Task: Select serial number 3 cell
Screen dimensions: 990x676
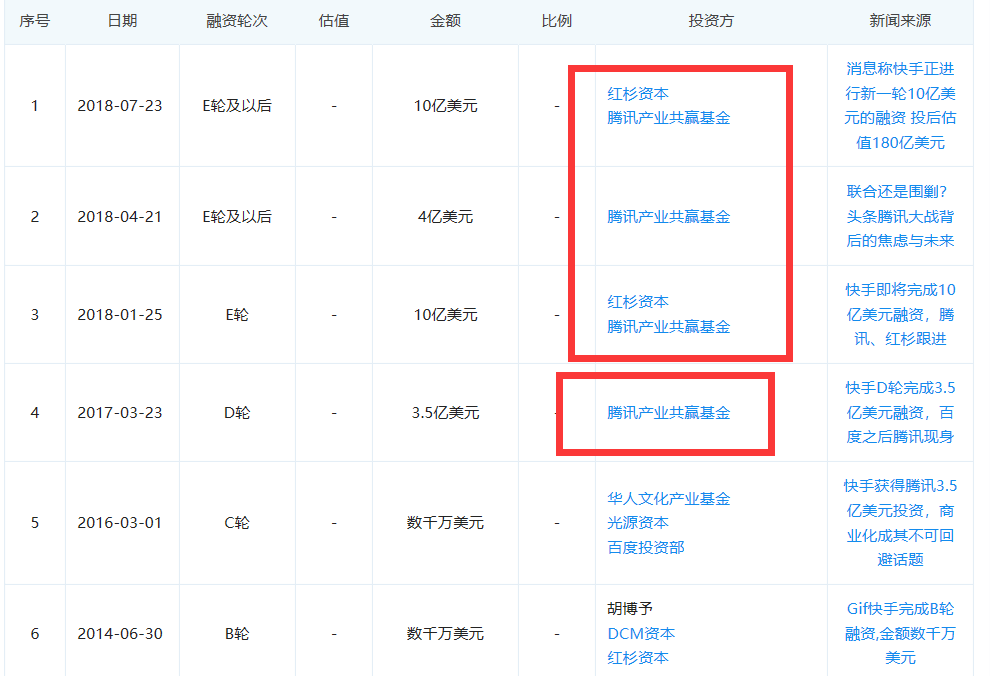Action: point(35,314)
